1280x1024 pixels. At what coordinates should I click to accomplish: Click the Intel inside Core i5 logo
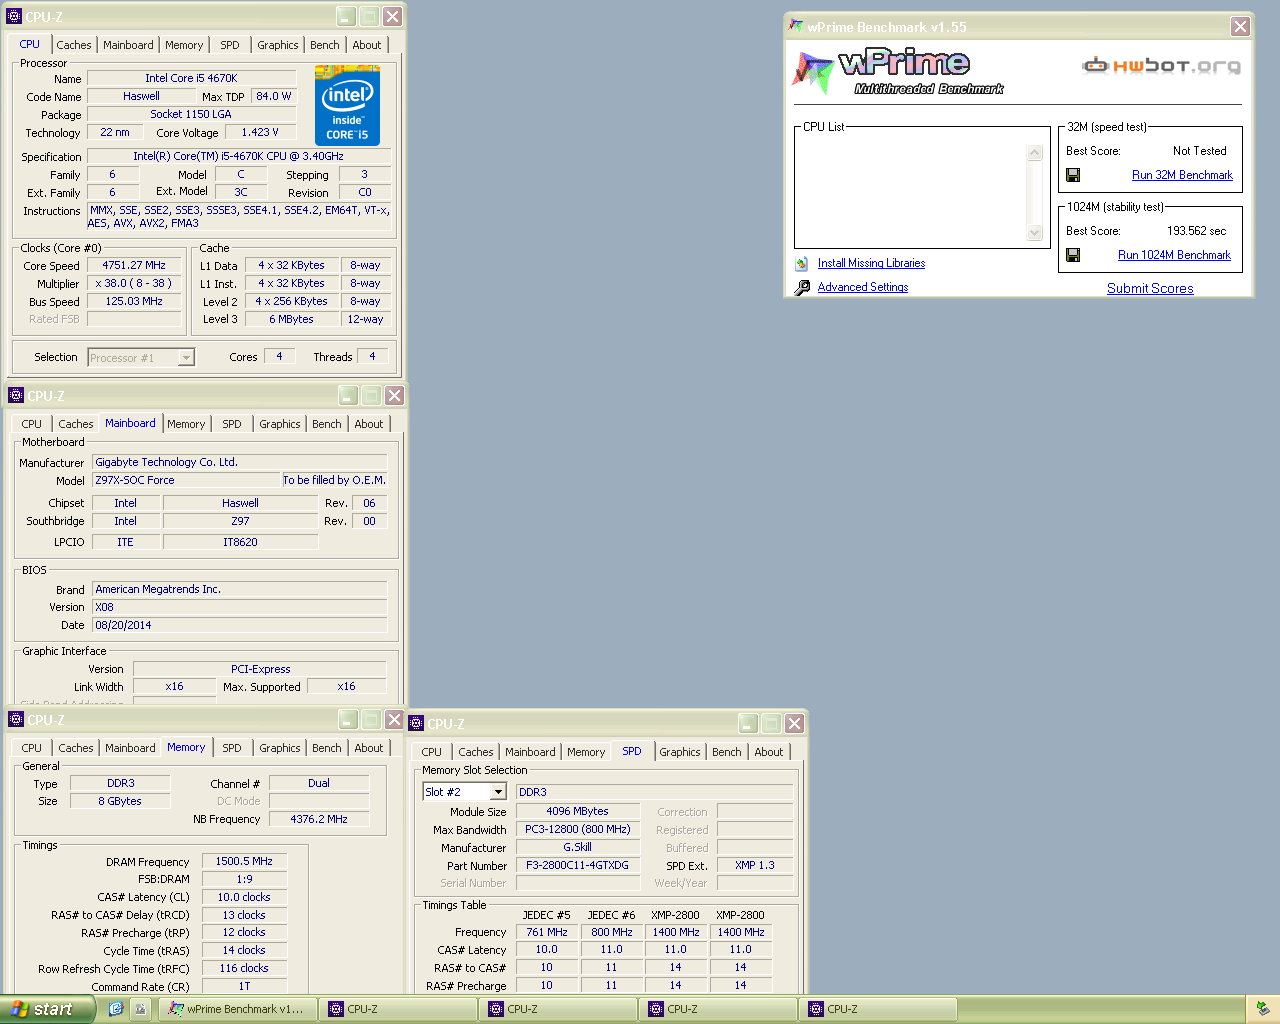(348, 106)
